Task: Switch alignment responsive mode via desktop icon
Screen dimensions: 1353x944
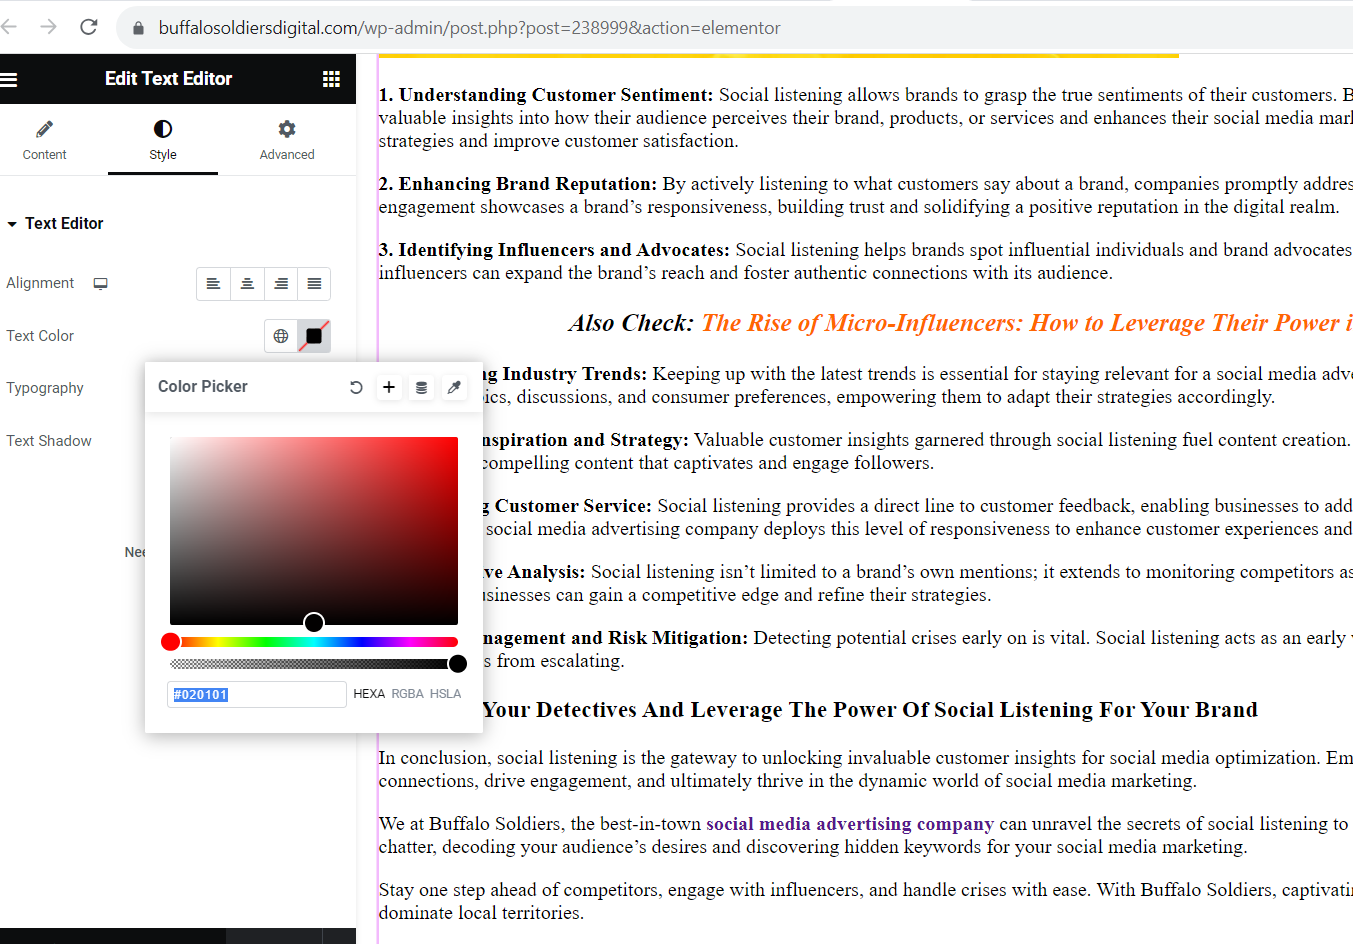Action: [x=100, y=283]
